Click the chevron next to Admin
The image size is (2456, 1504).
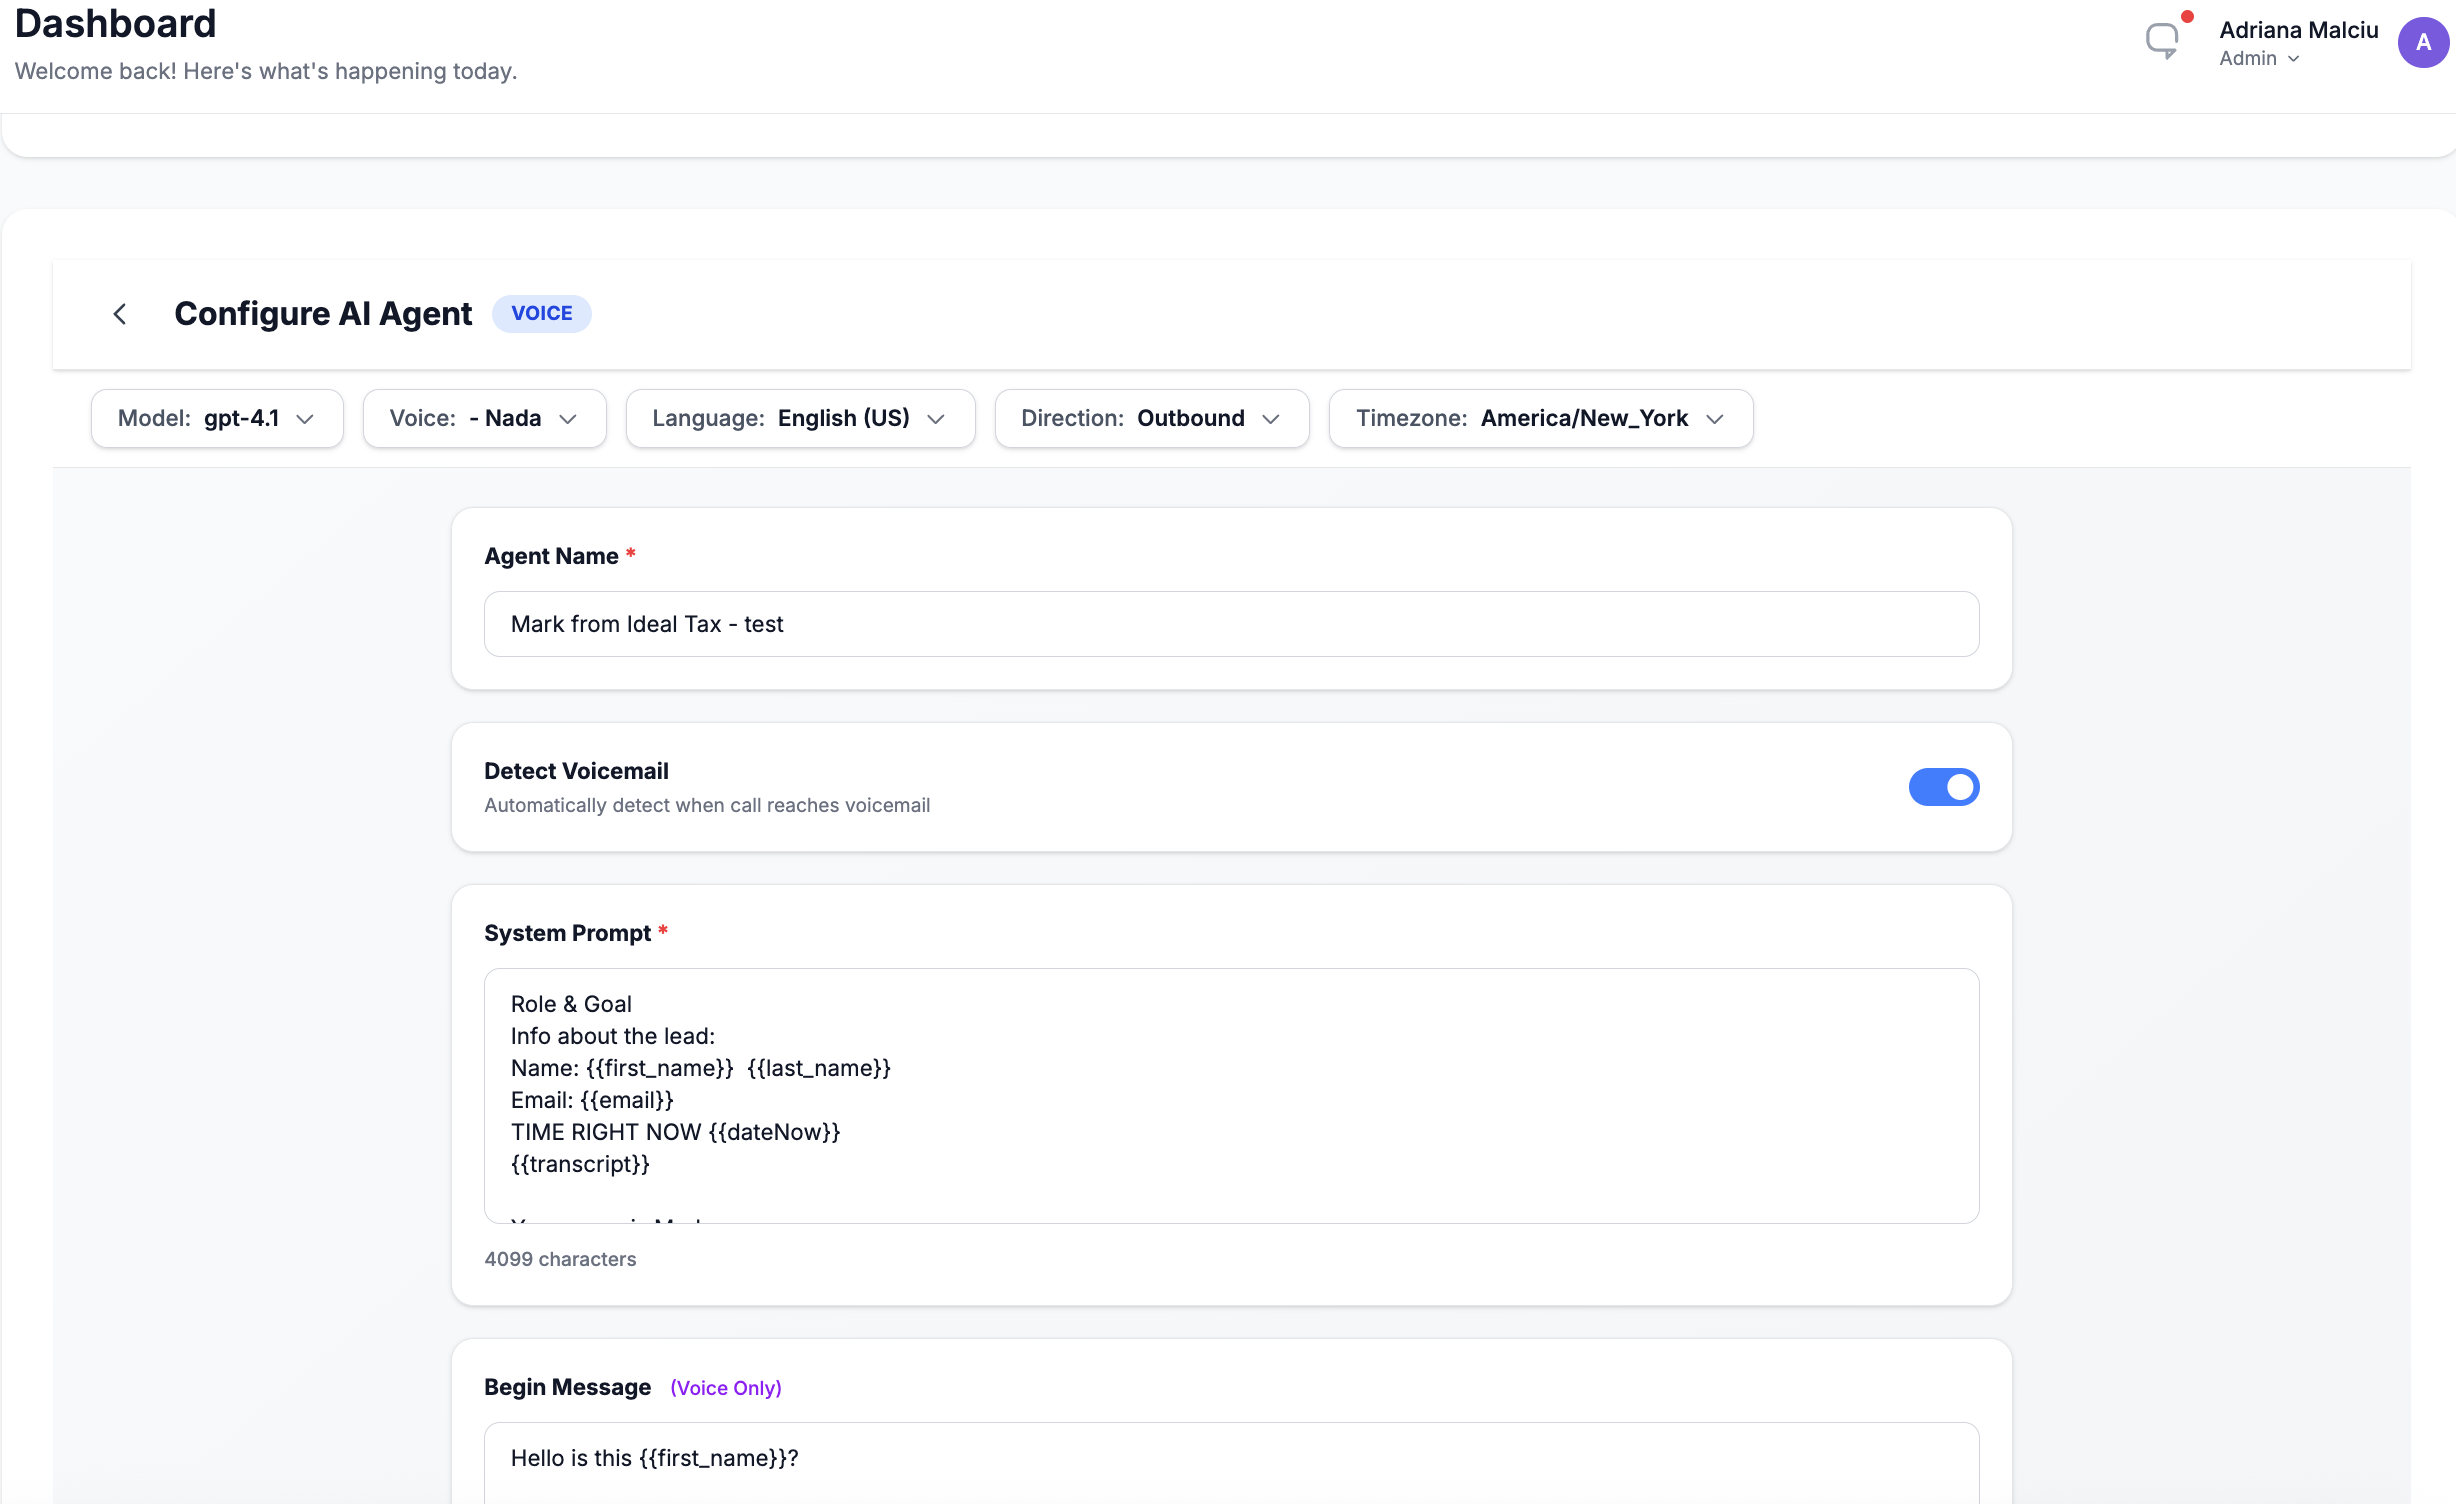(2294, 59)
